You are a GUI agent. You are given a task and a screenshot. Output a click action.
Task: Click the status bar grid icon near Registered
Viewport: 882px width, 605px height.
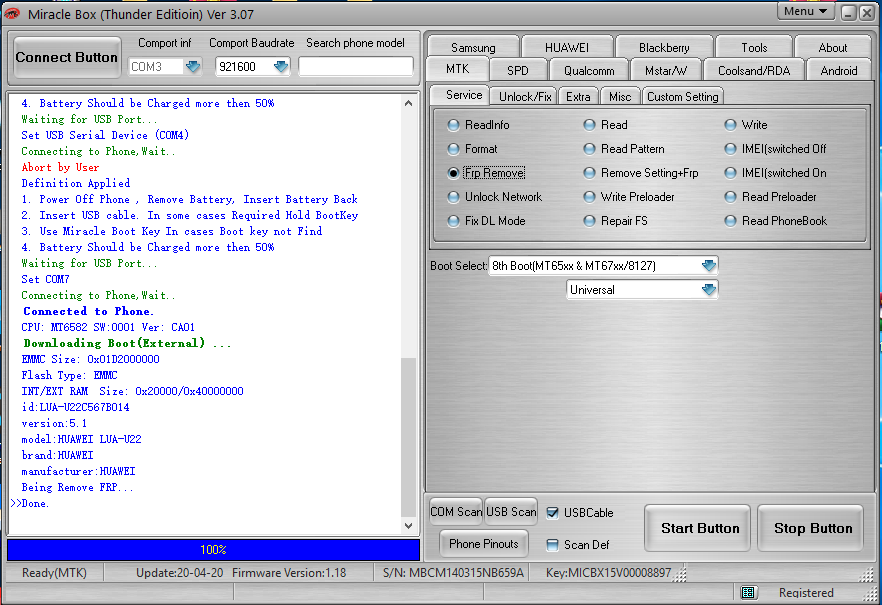point(748,592)
